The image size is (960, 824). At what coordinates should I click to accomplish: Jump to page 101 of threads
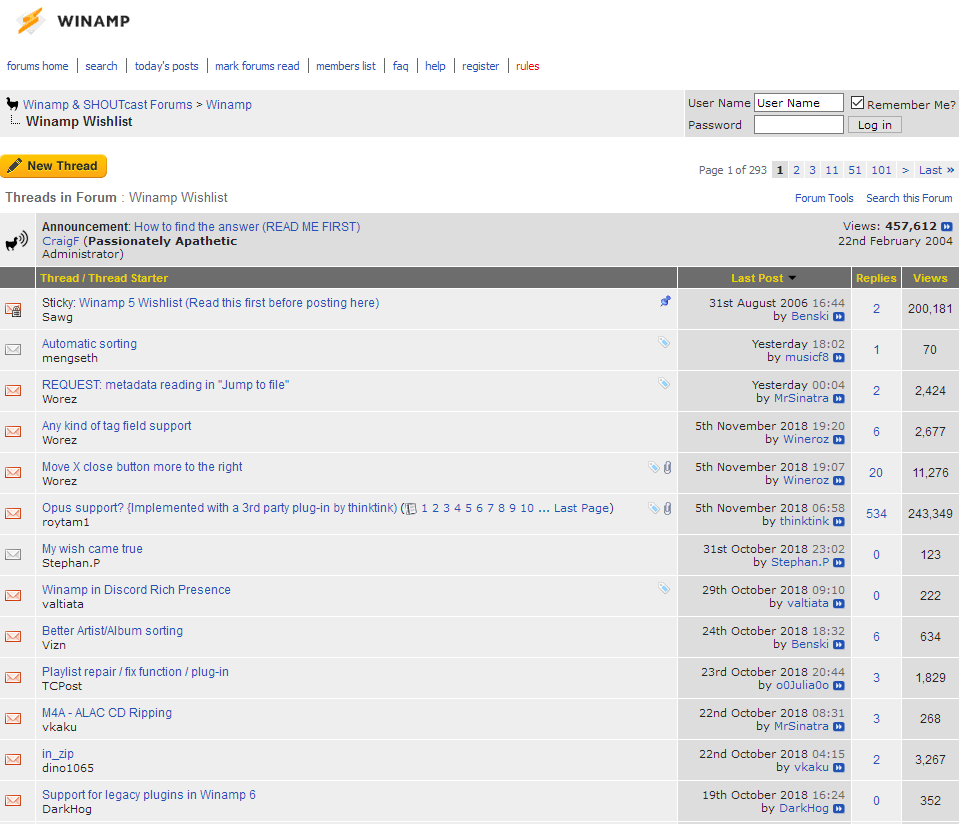click(x=881, y=170)
